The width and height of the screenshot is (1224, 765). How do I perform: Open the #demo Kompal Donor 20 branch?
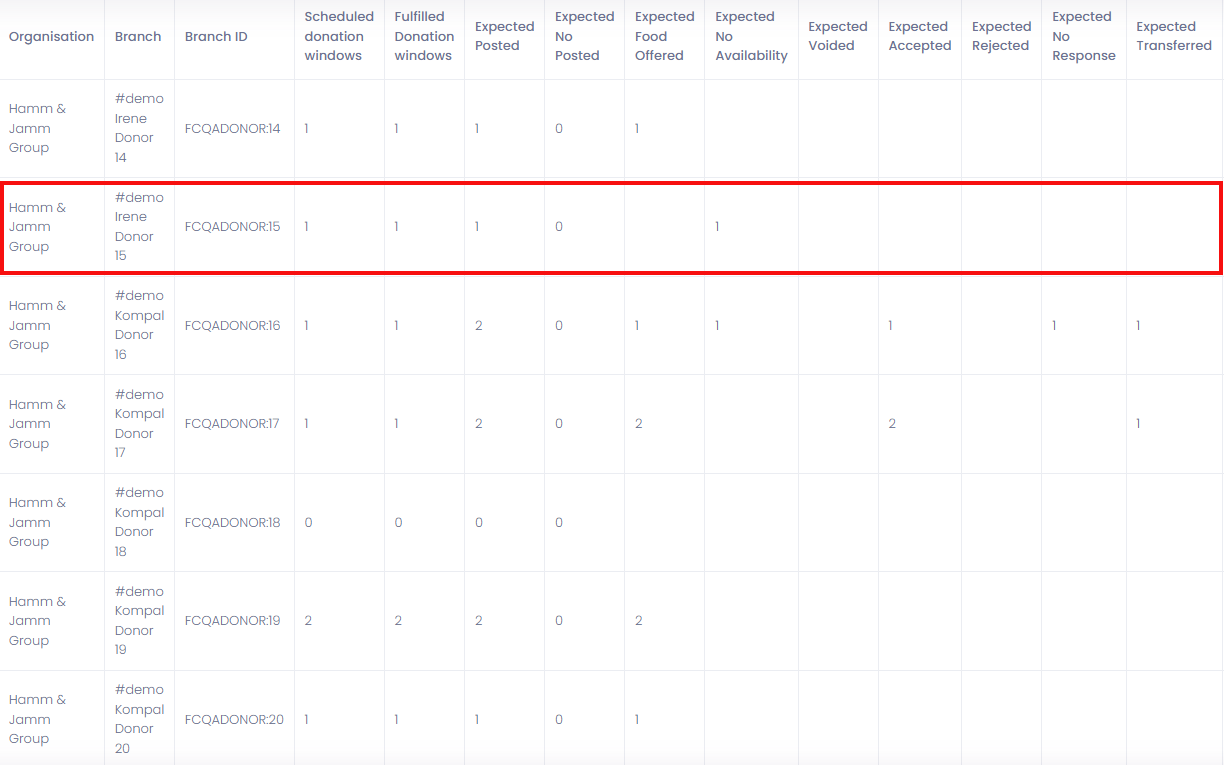click(x=139, y=719)
